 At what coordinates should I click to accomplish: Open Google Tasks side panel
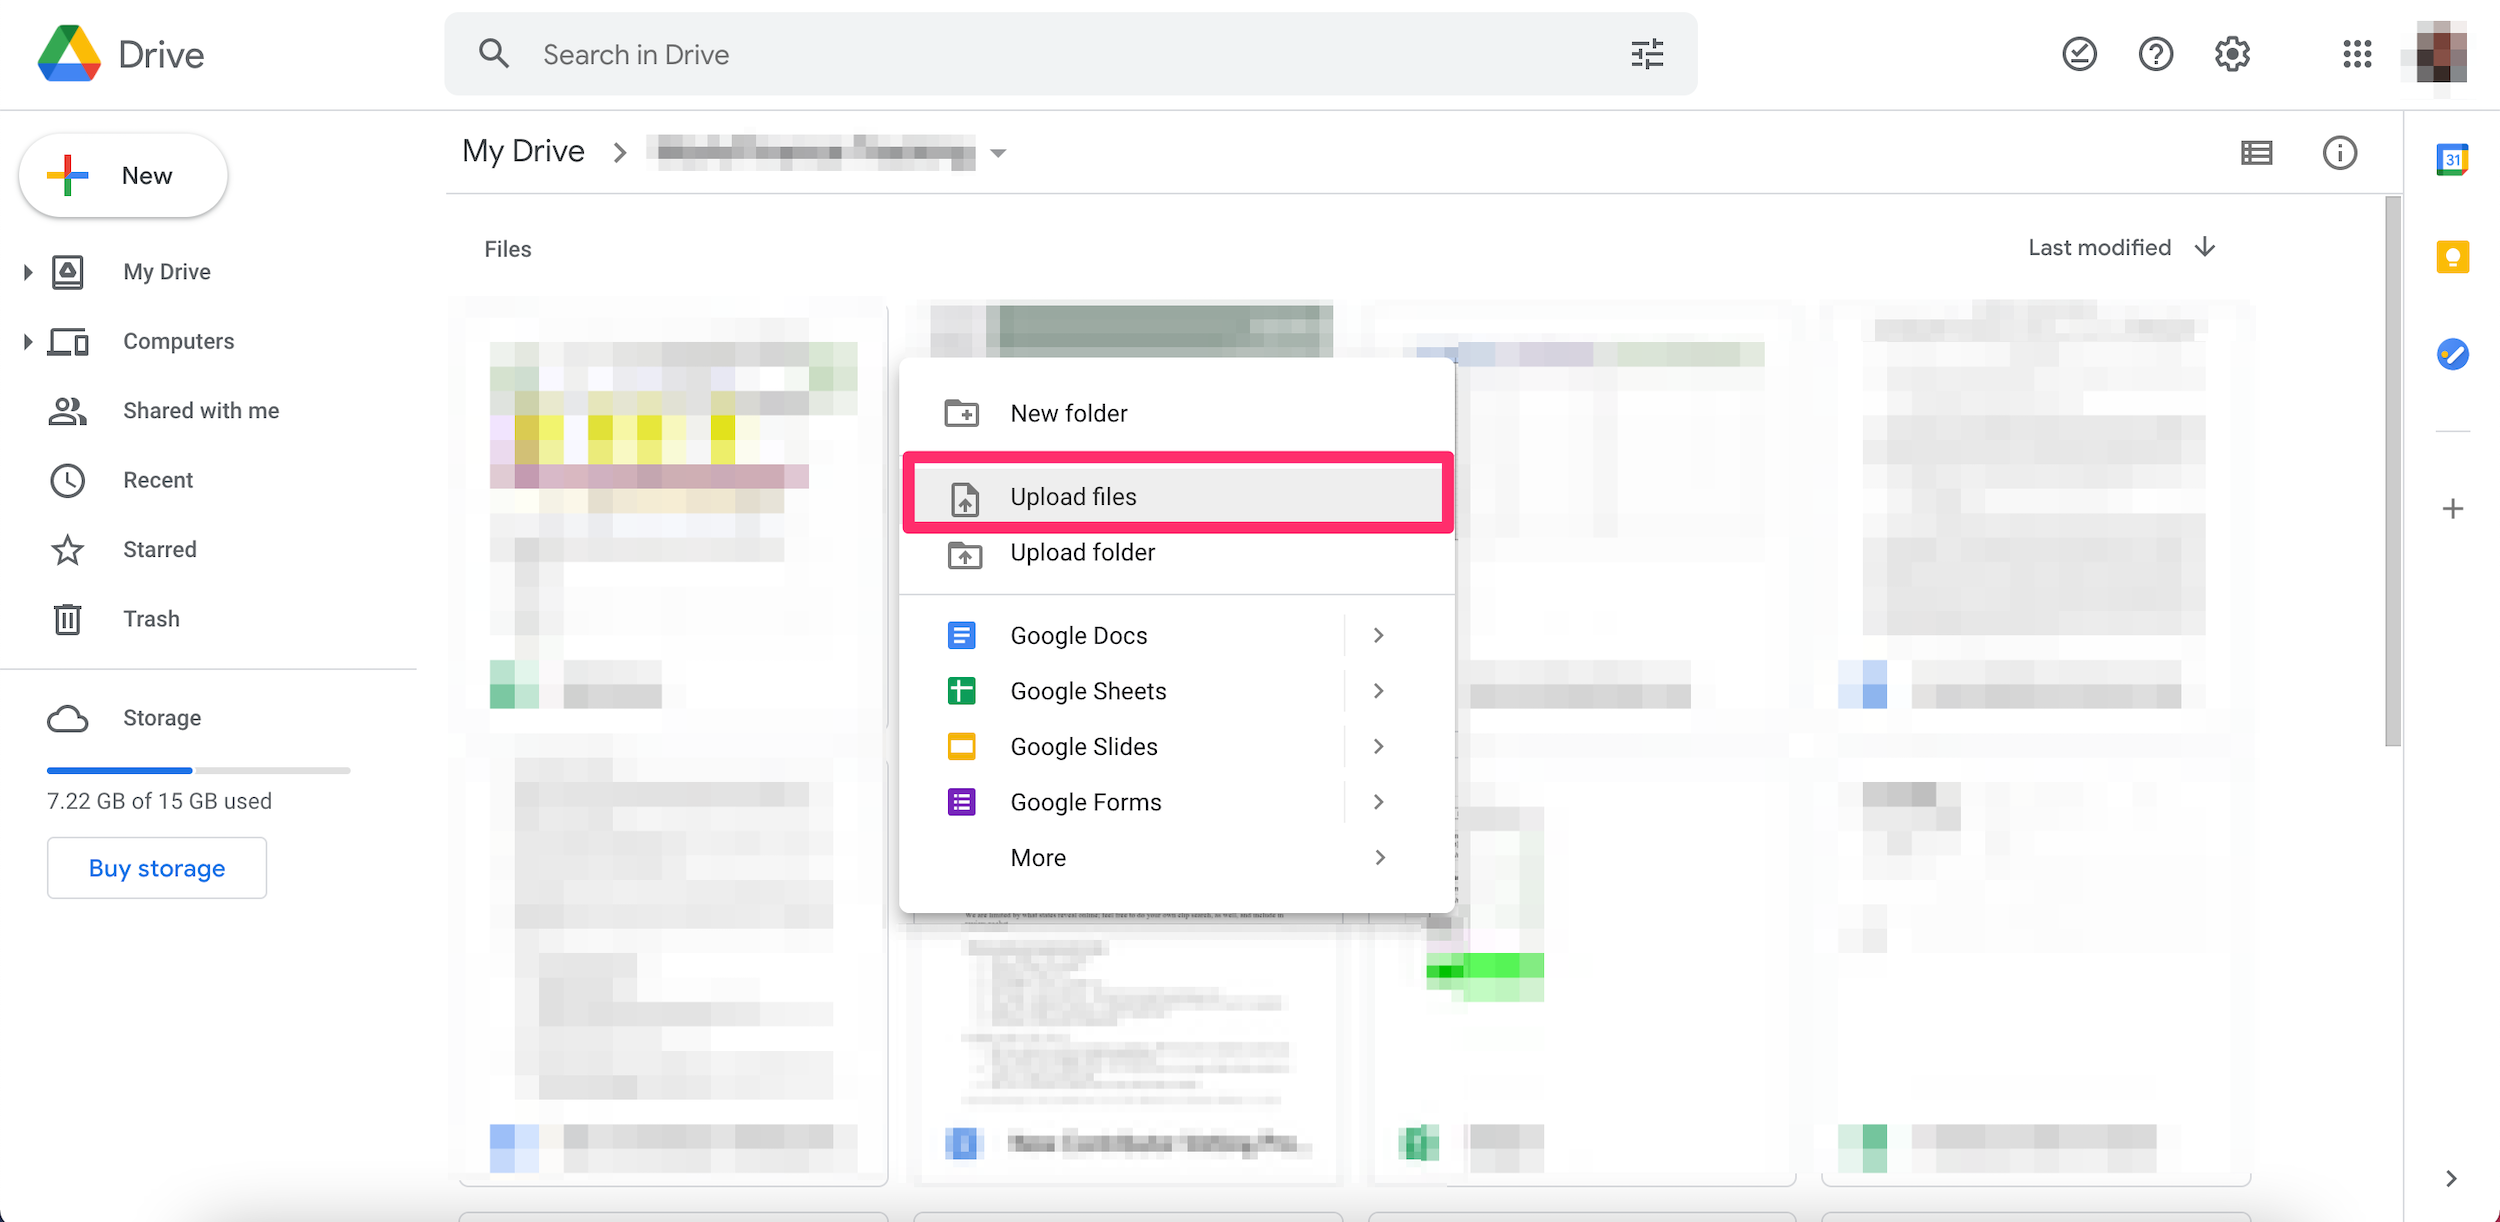pos(2452,354)
